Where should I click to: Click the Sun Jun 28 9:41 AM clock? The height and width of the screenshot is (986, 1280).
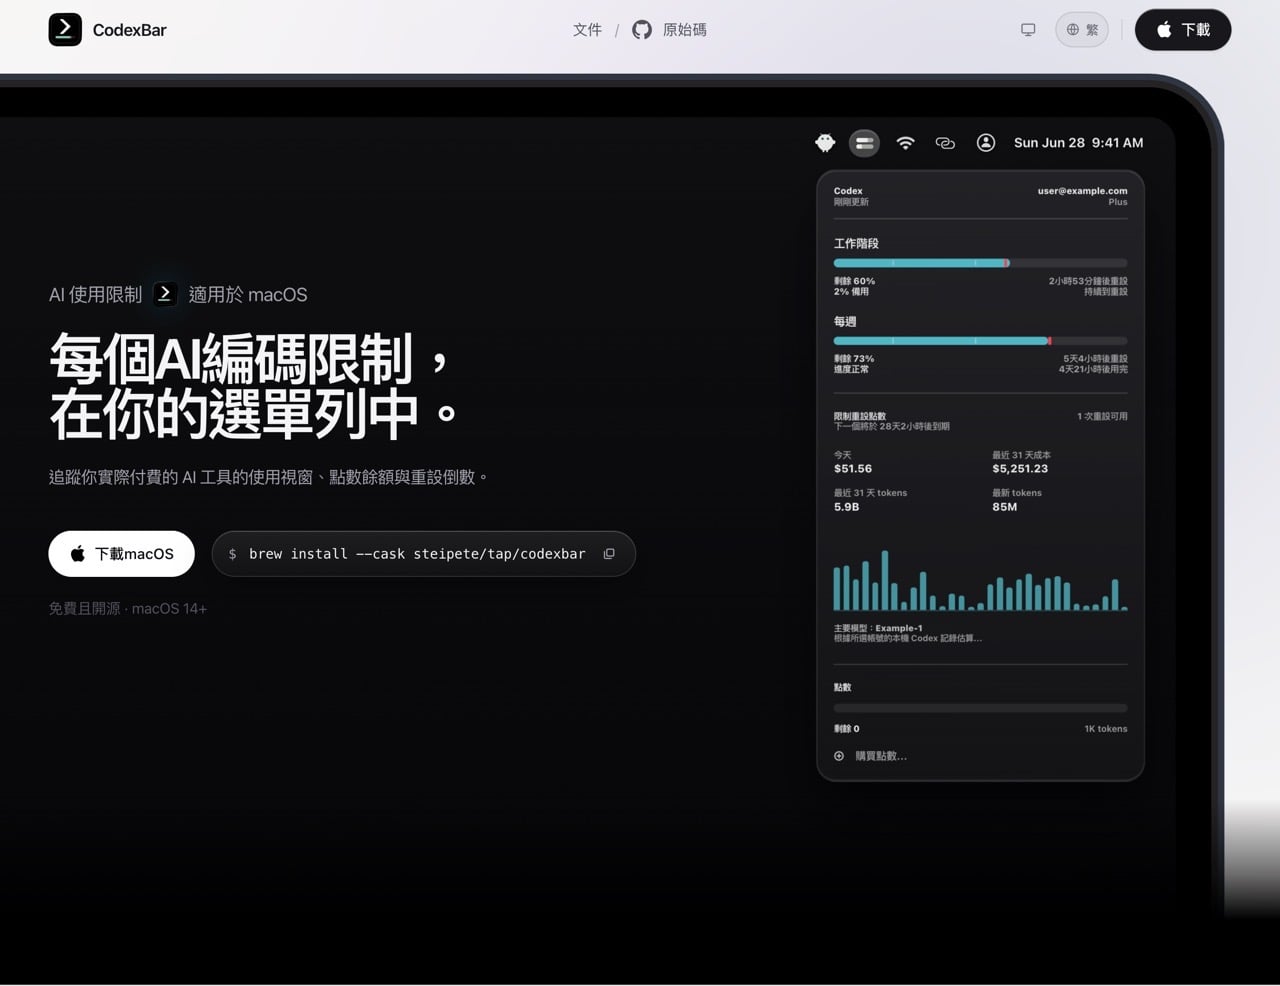(x=1078, y=143)
